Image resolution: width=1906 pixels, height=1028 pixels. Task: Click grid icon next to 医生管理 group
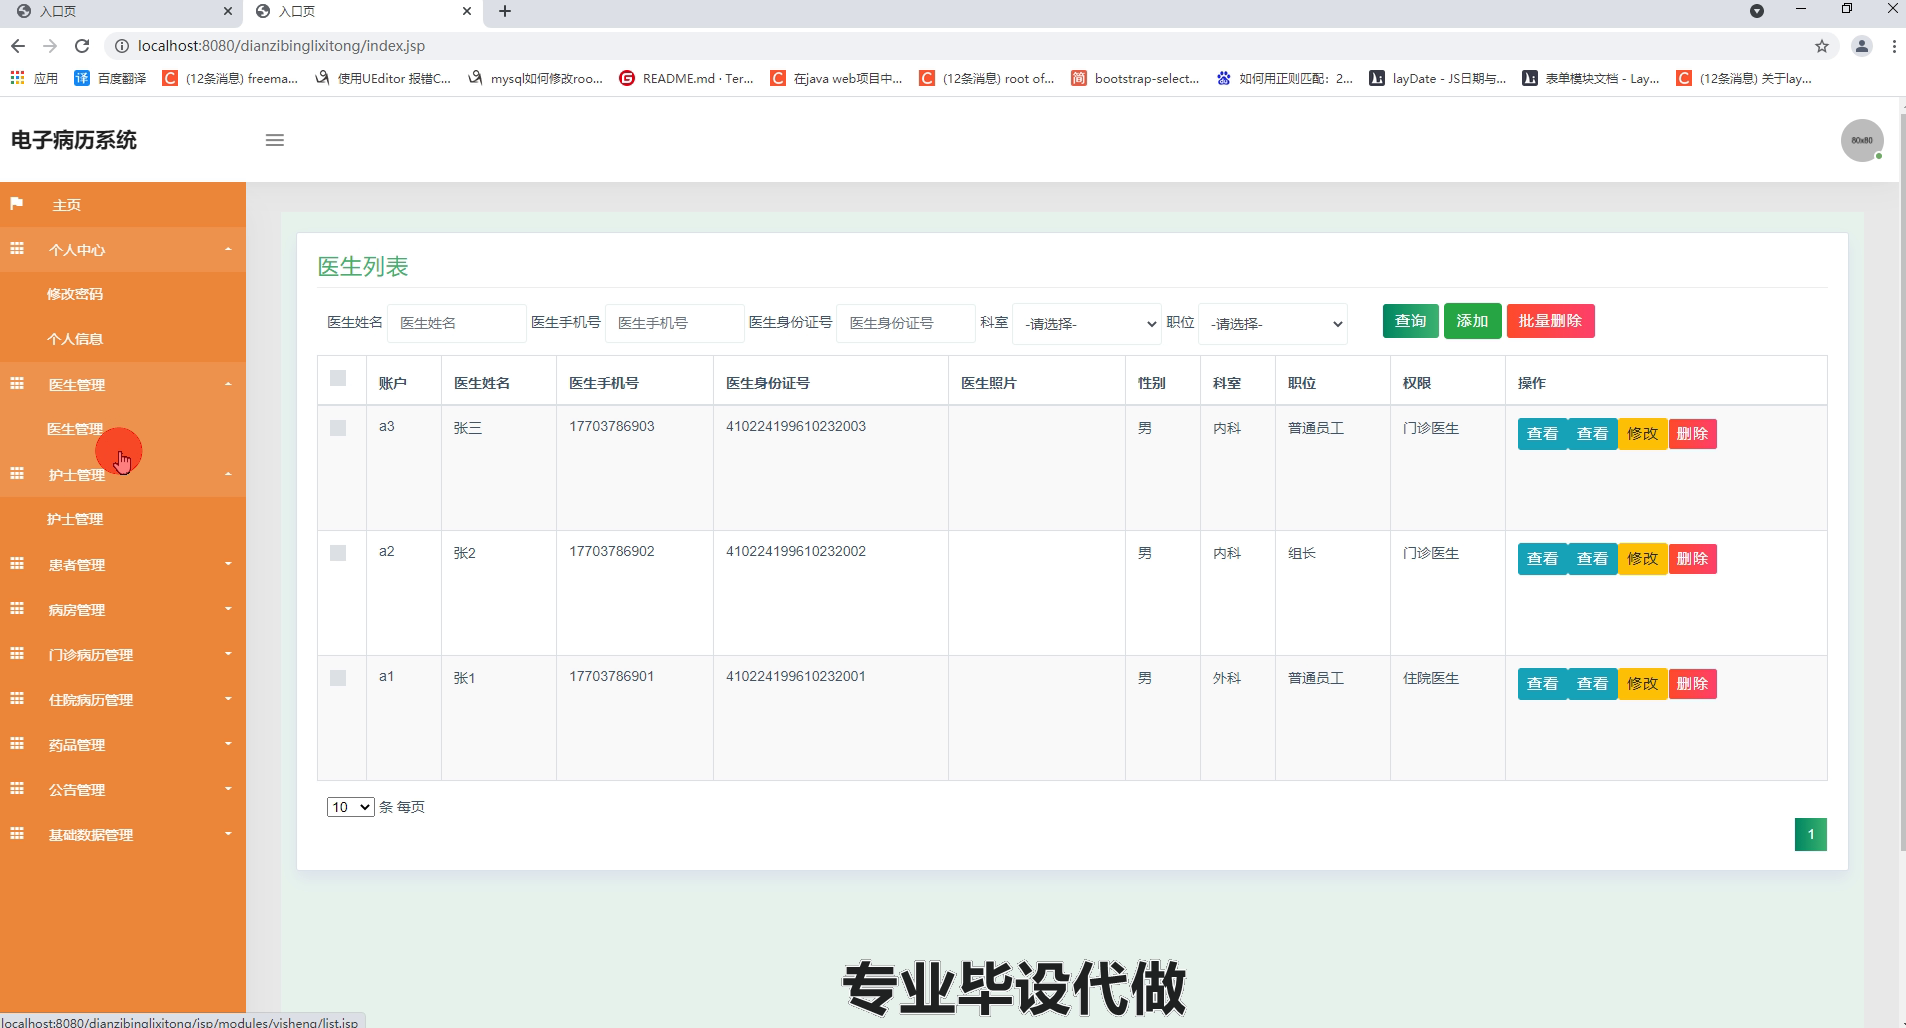click(x=17, y=384)
